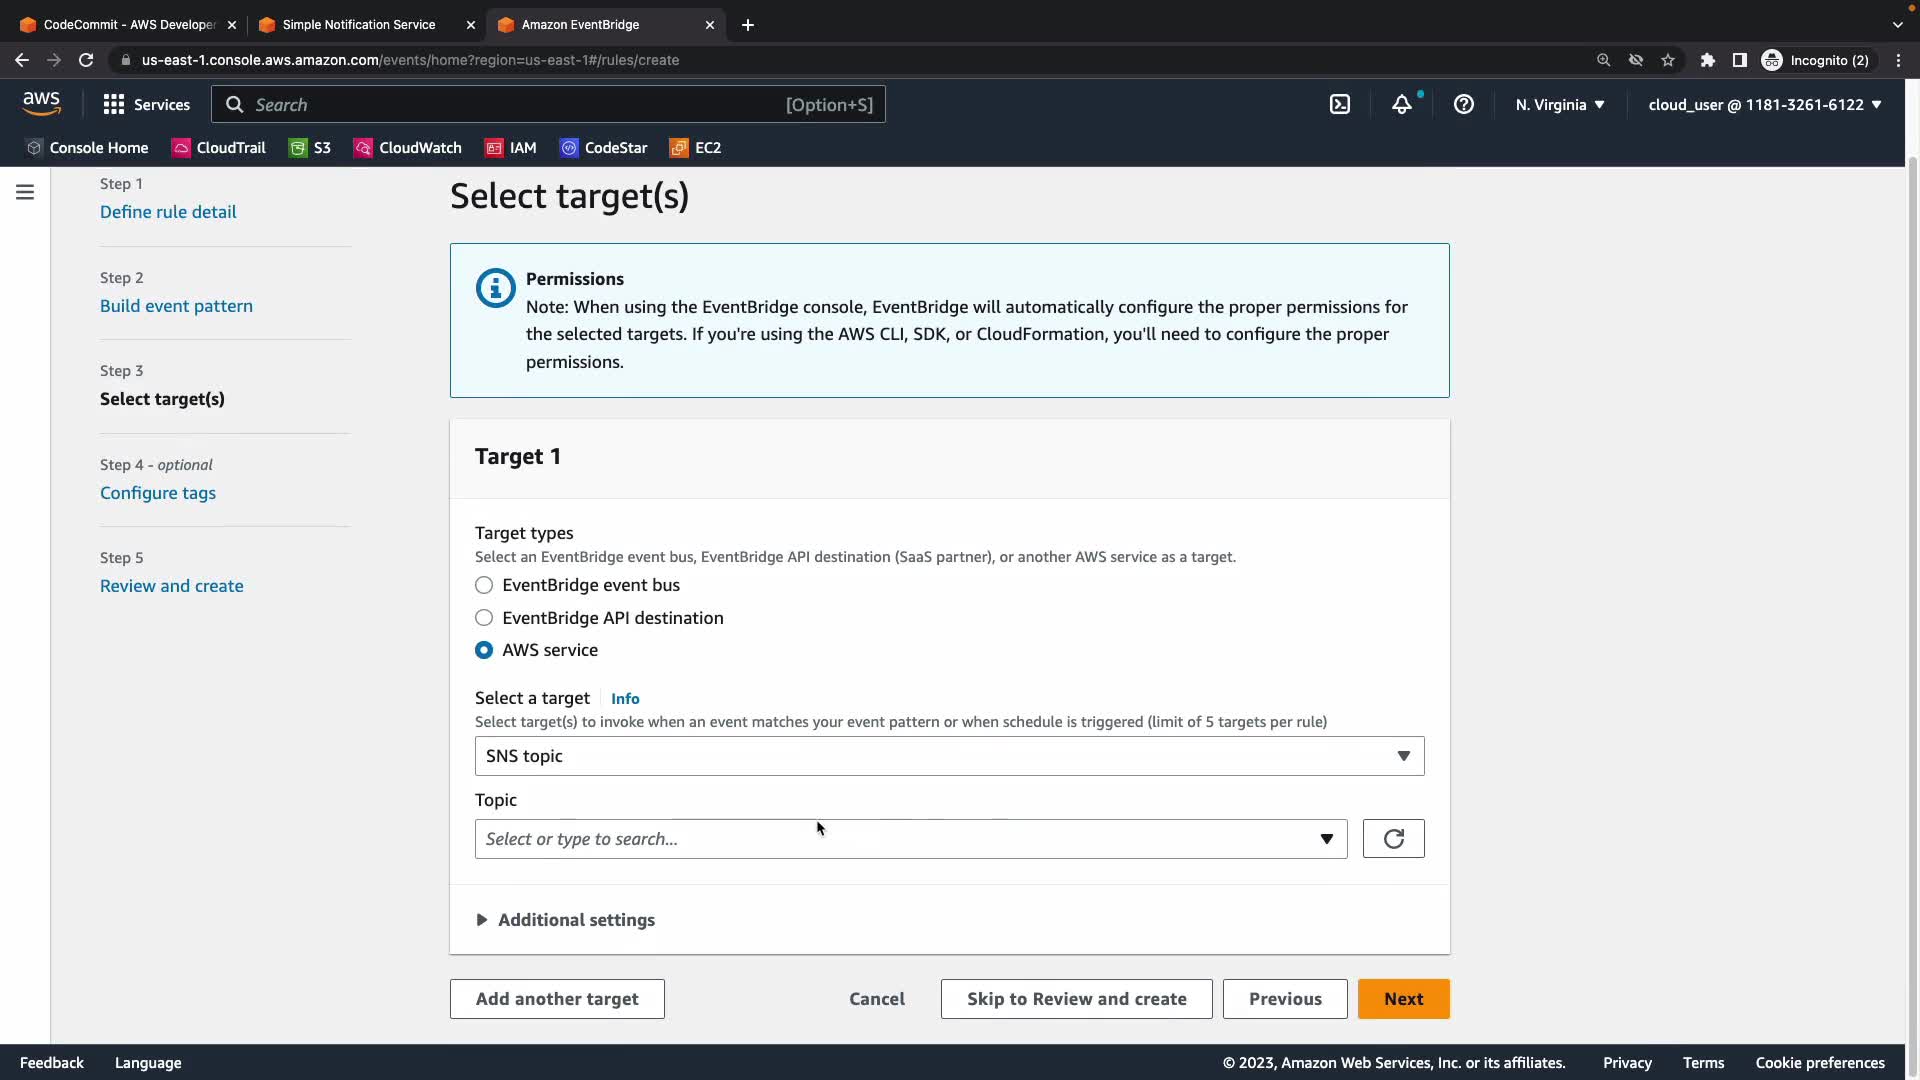Click the AWS logo home icon
This screenshot has height=1080, width=1920.
(x=42, y=103)
